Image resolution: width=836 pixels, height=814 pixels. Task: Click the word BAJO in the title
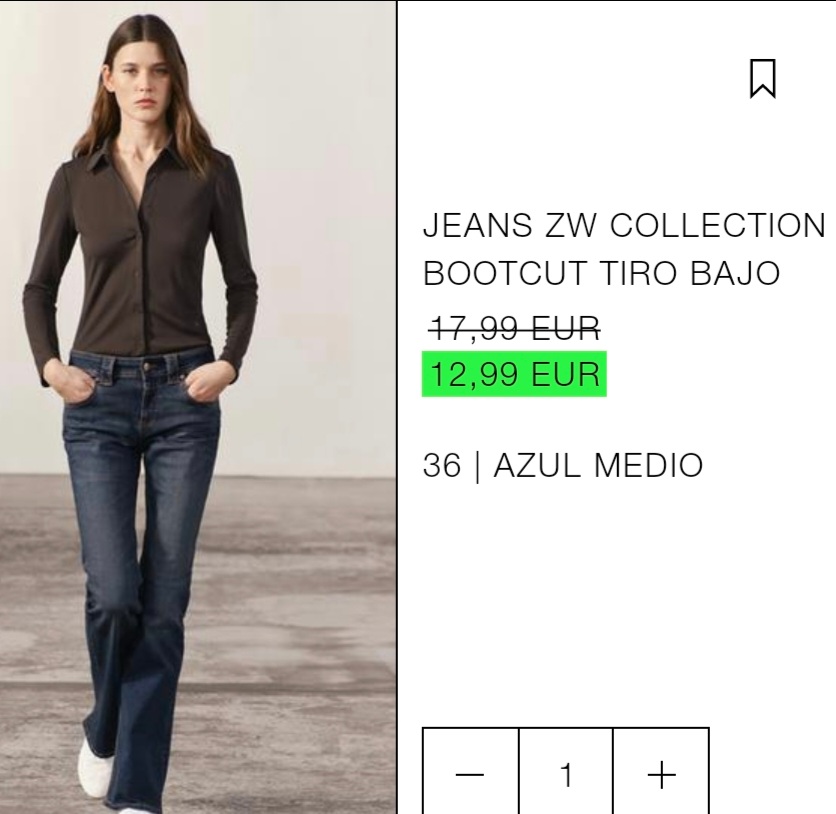coord(735,273)
